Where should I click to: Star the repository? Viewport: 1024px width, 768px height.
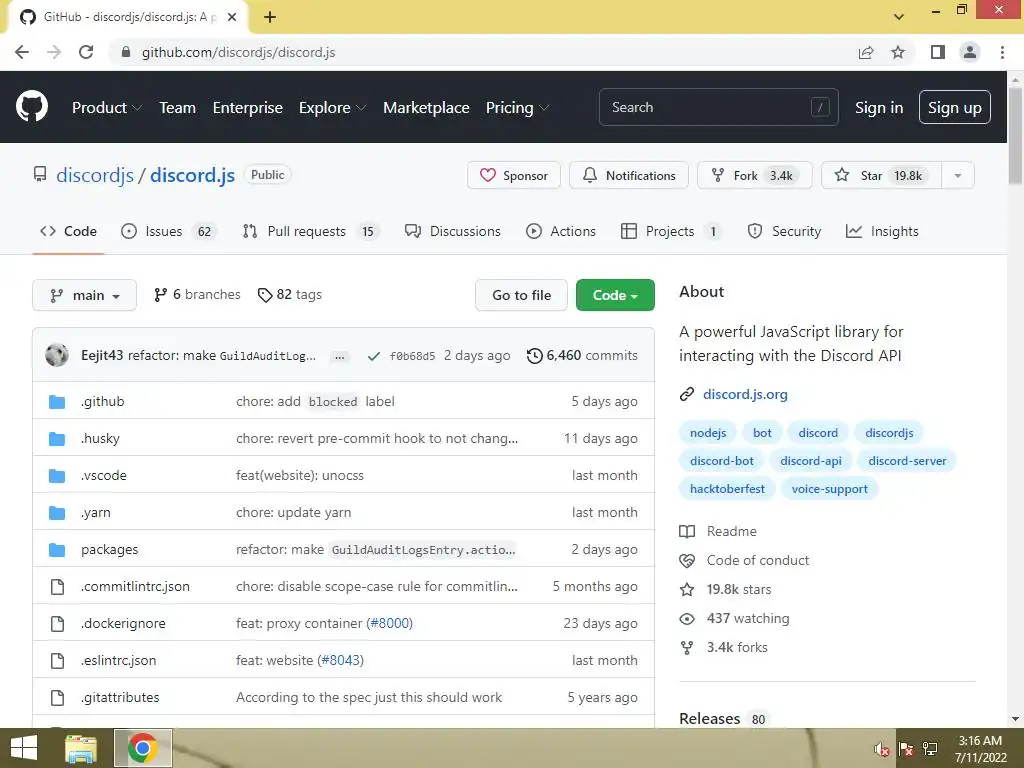(x=881, y=175)
